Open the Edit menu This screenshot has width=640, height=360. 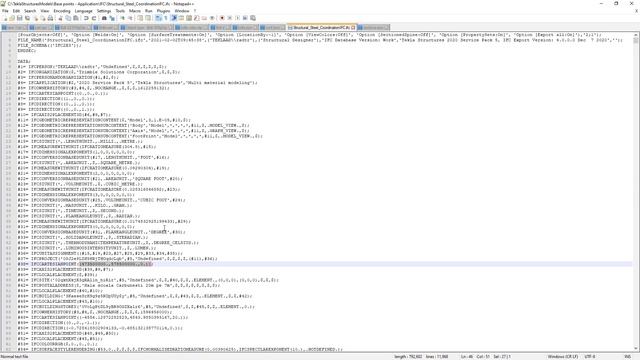[x=16, y=11]
